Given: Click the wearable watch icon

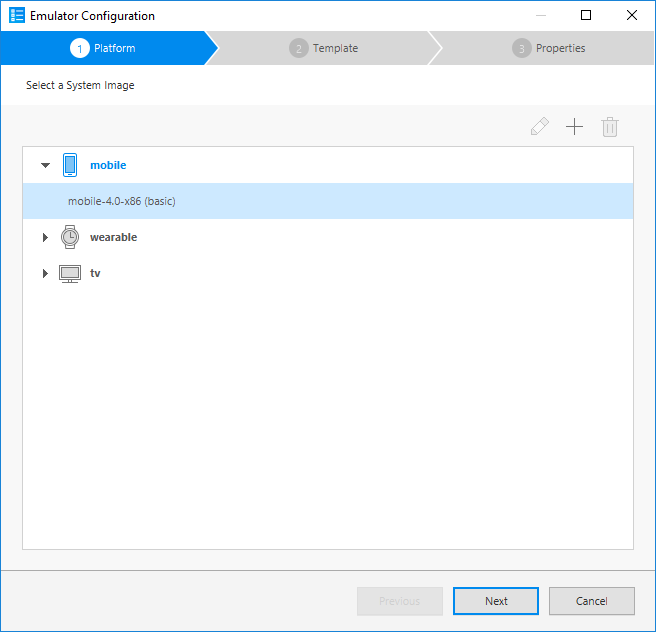Looking at the screenshot, I should coord(69,237).
